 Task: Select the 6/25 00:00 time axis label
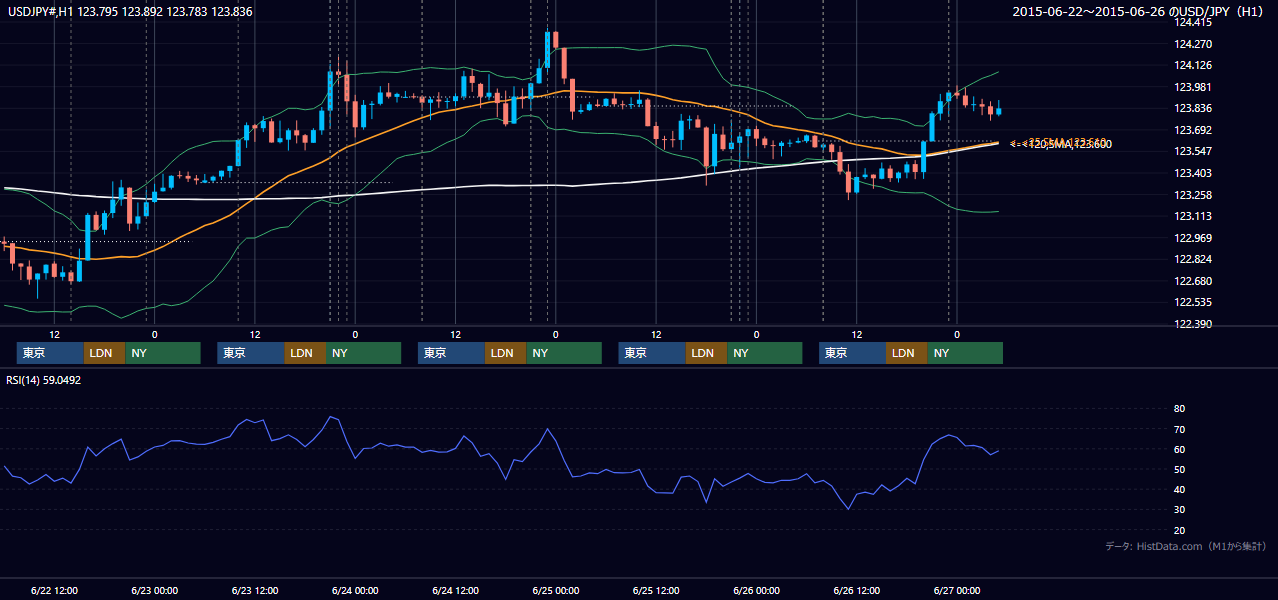pos(556,591)
